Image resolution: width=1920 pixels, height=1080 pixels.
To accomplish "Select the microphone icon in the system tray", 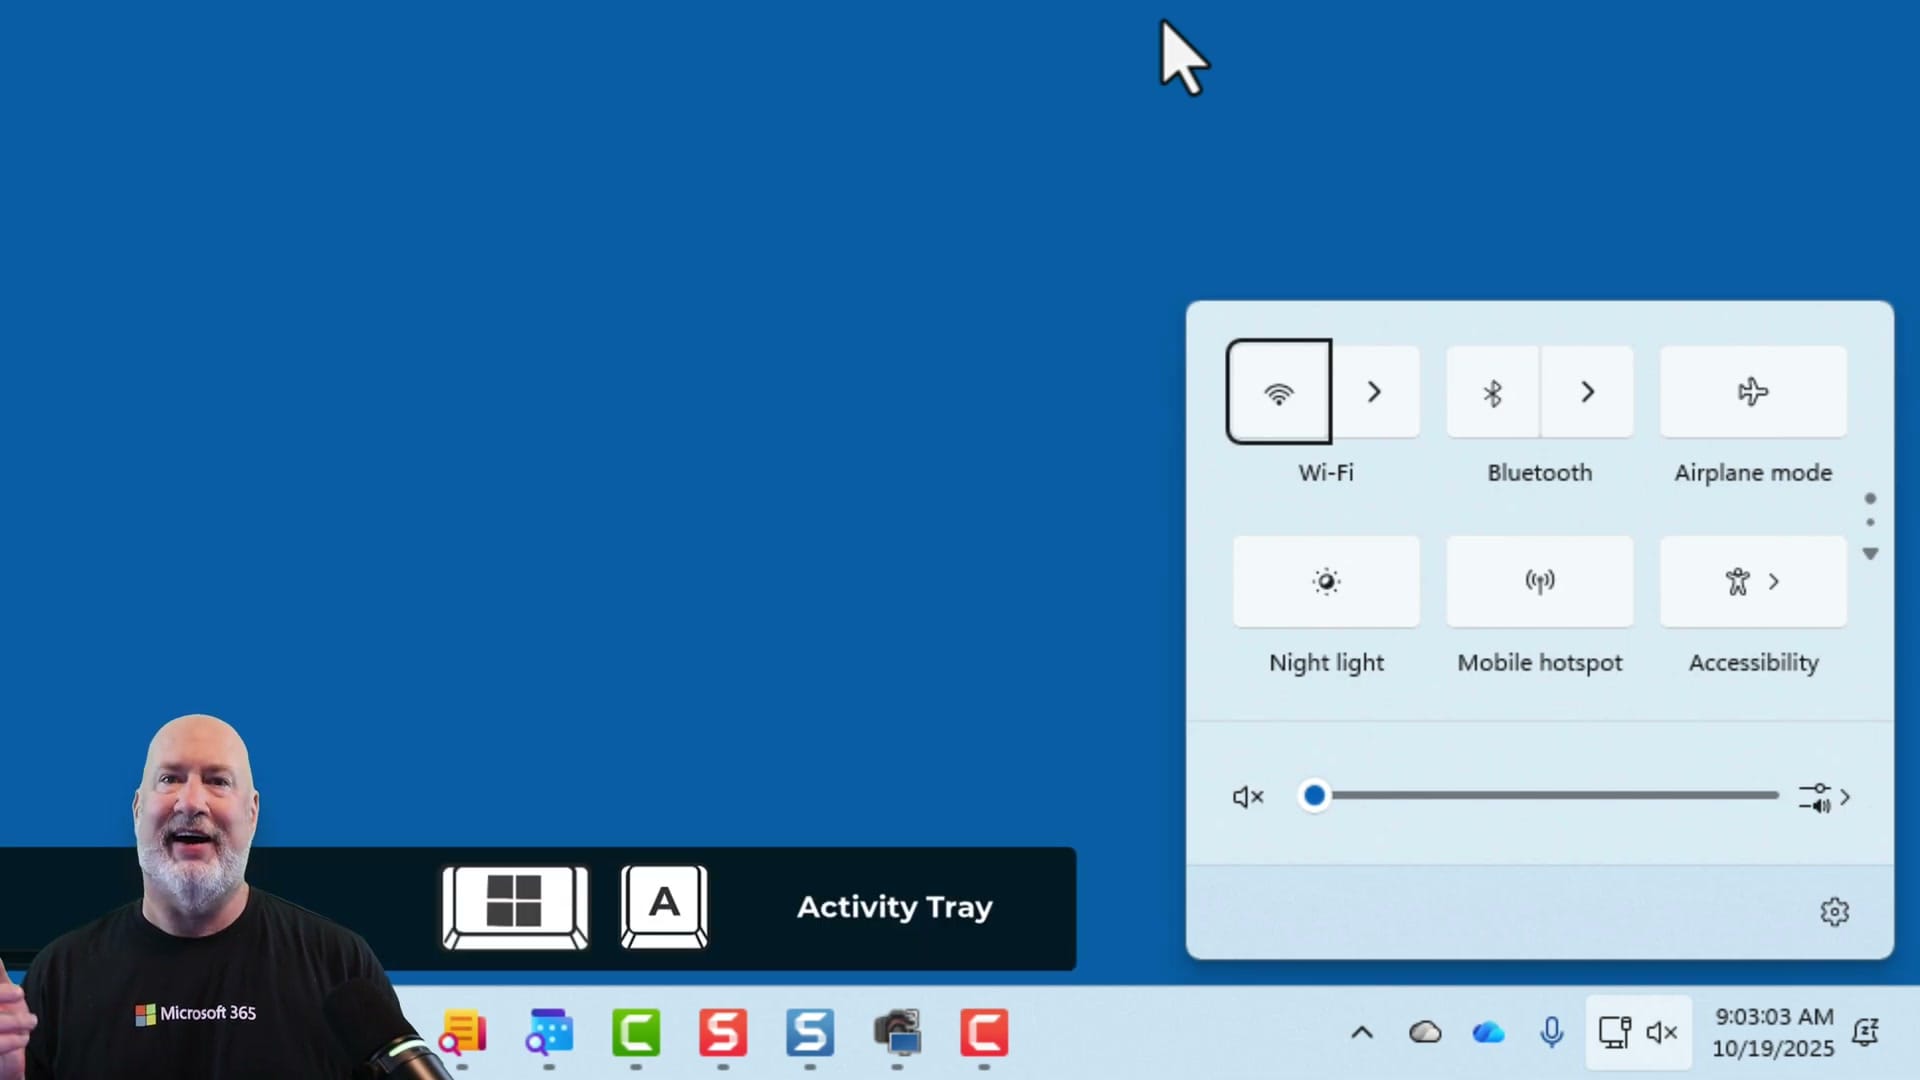I will point(1551,1032).
